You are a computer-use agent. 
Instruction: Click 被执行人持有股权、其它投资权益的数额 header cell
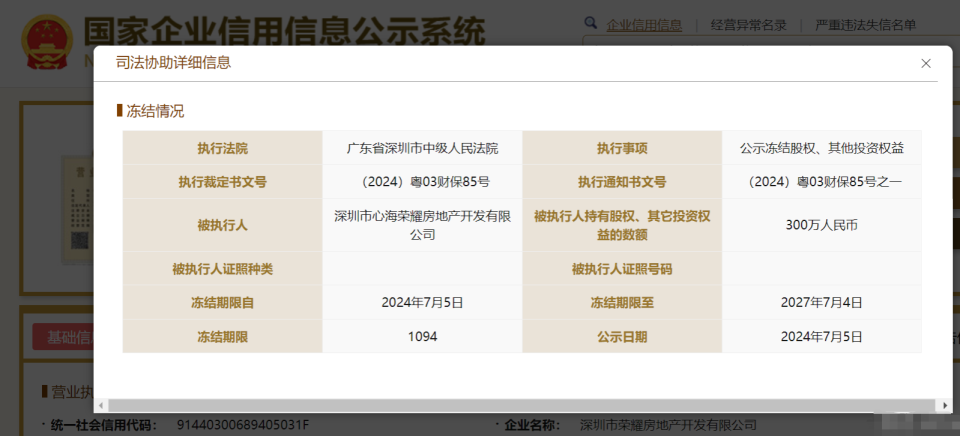pos(622,225)
